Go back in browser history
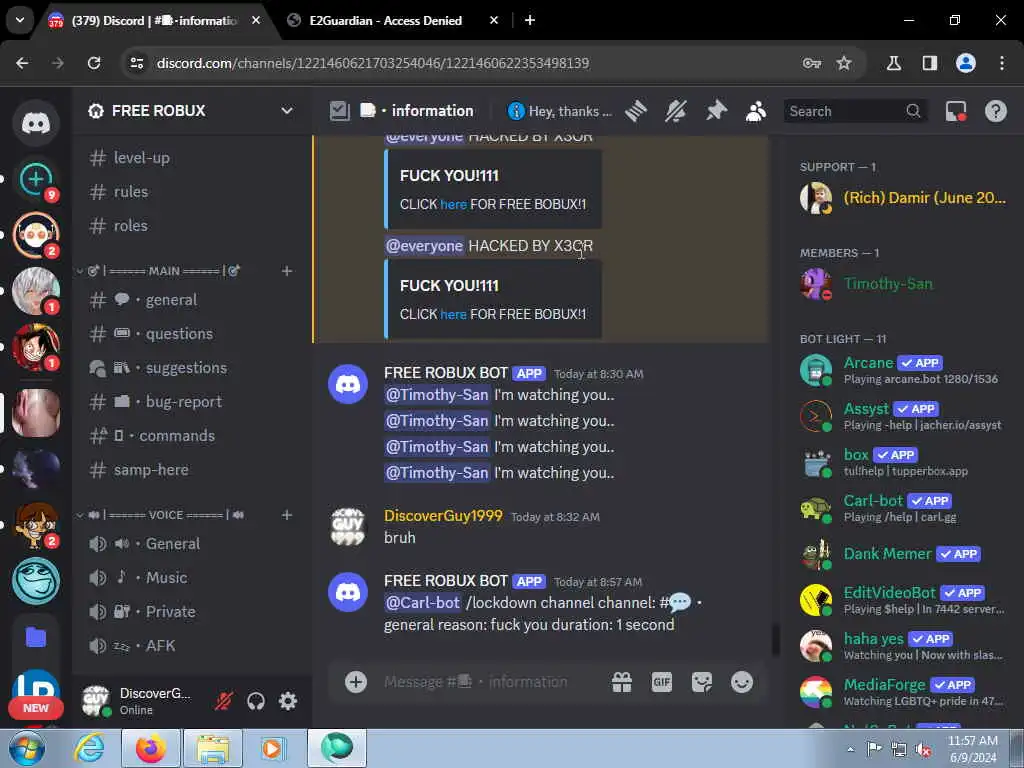Image resolution: width=1024 pixels, height=768 pixels. 22,63
